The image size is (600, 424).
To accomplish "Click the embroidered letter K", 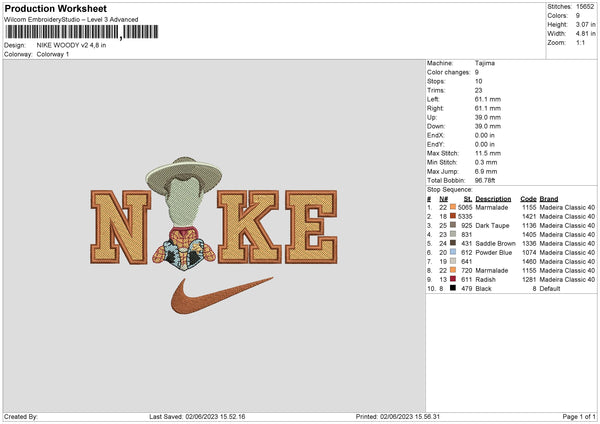I will coord(249,227).
